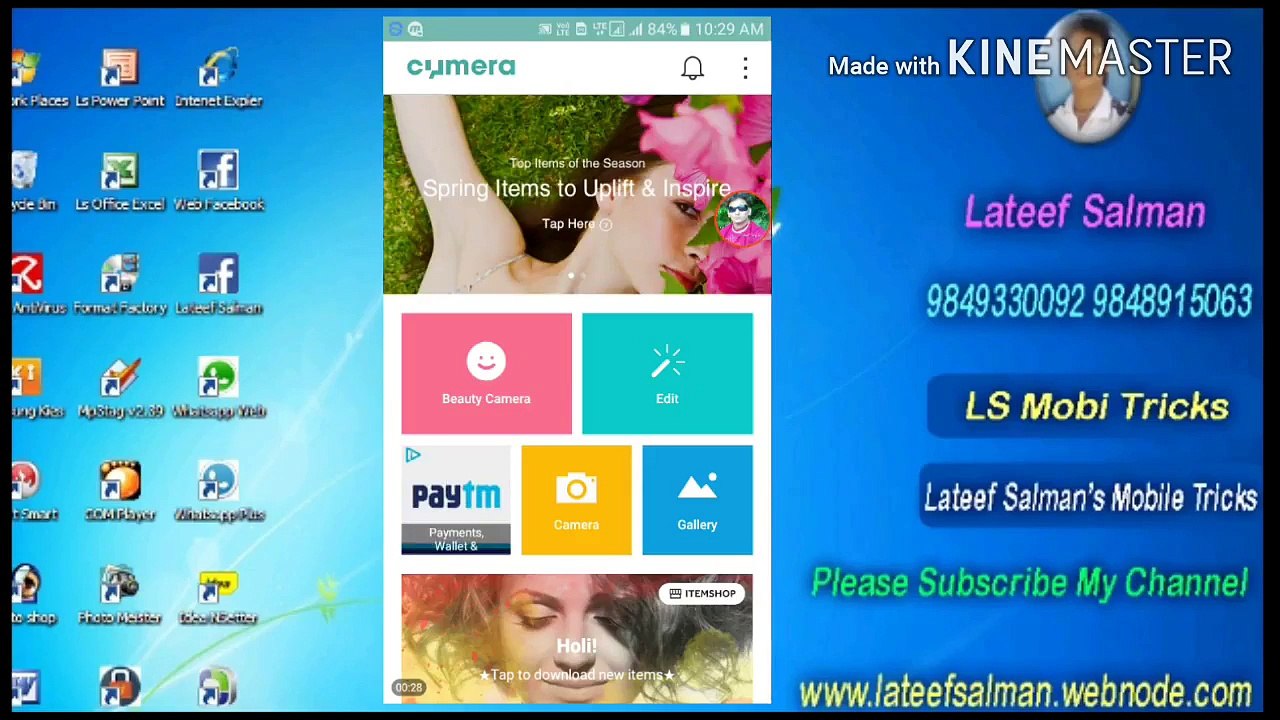Open the Beauty Camera tile
Image resolution: width=1280 pixels, height=720 pixels.
[486, 373]
